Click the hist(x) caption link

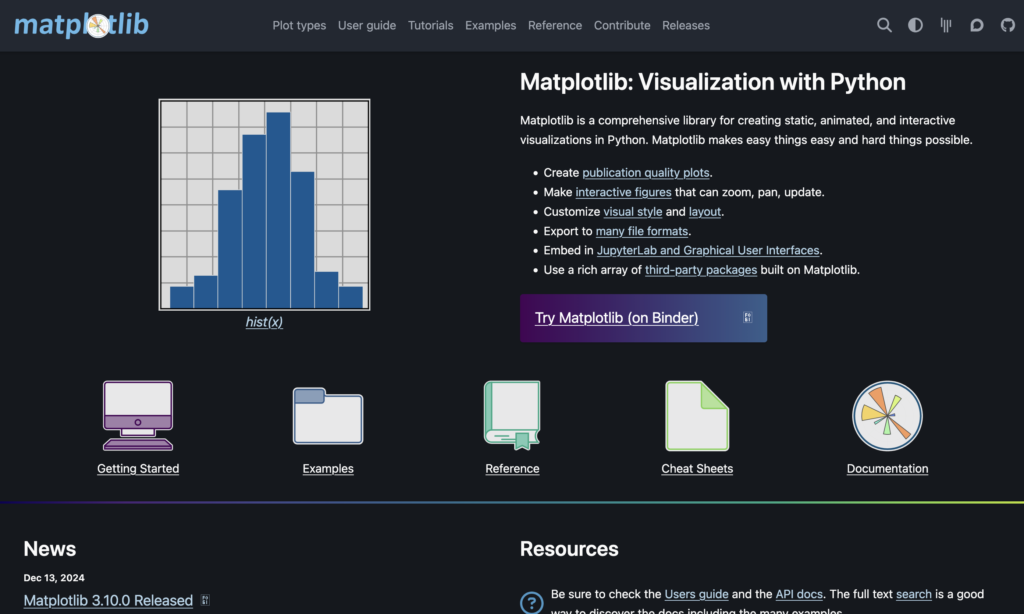pos(264,322)
